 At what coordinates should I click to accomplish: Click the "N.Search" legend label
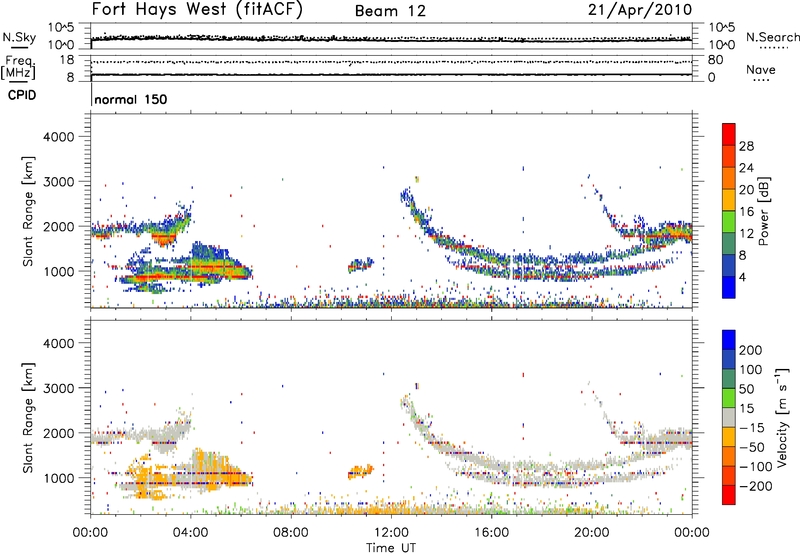coord(772,37)
